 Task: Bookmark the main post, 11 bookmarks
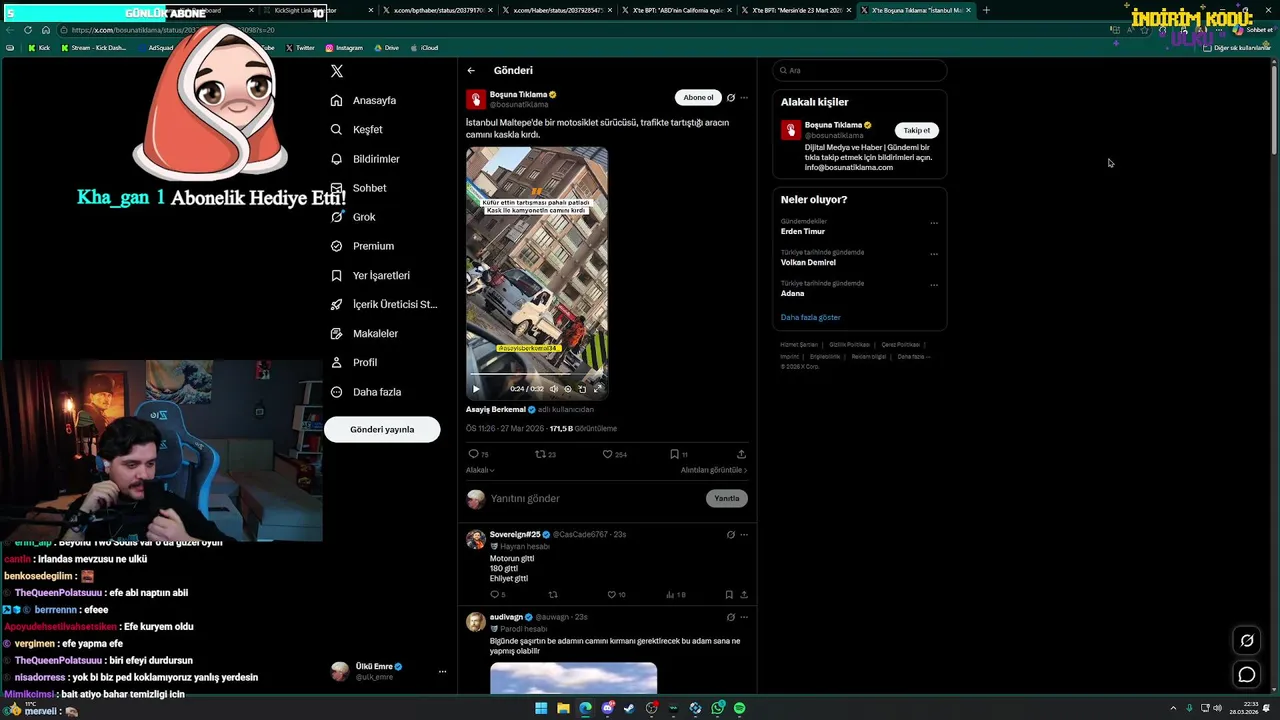tap(679, 454)
